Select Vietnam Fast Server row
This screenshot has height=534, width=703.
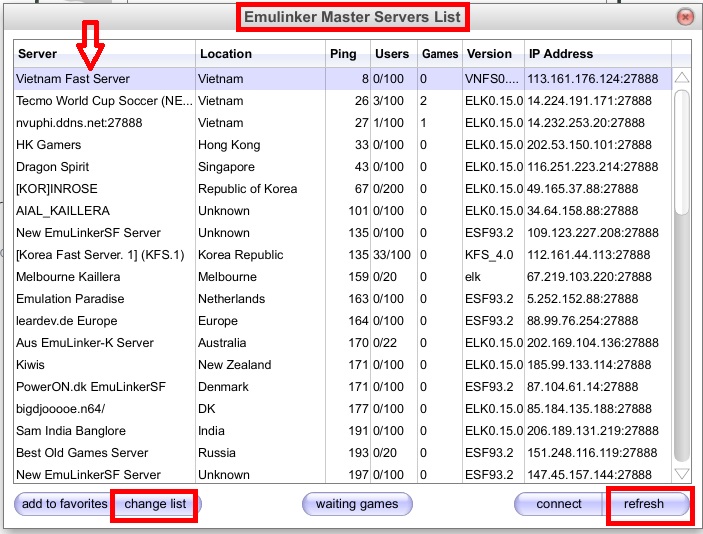[343, 79]
